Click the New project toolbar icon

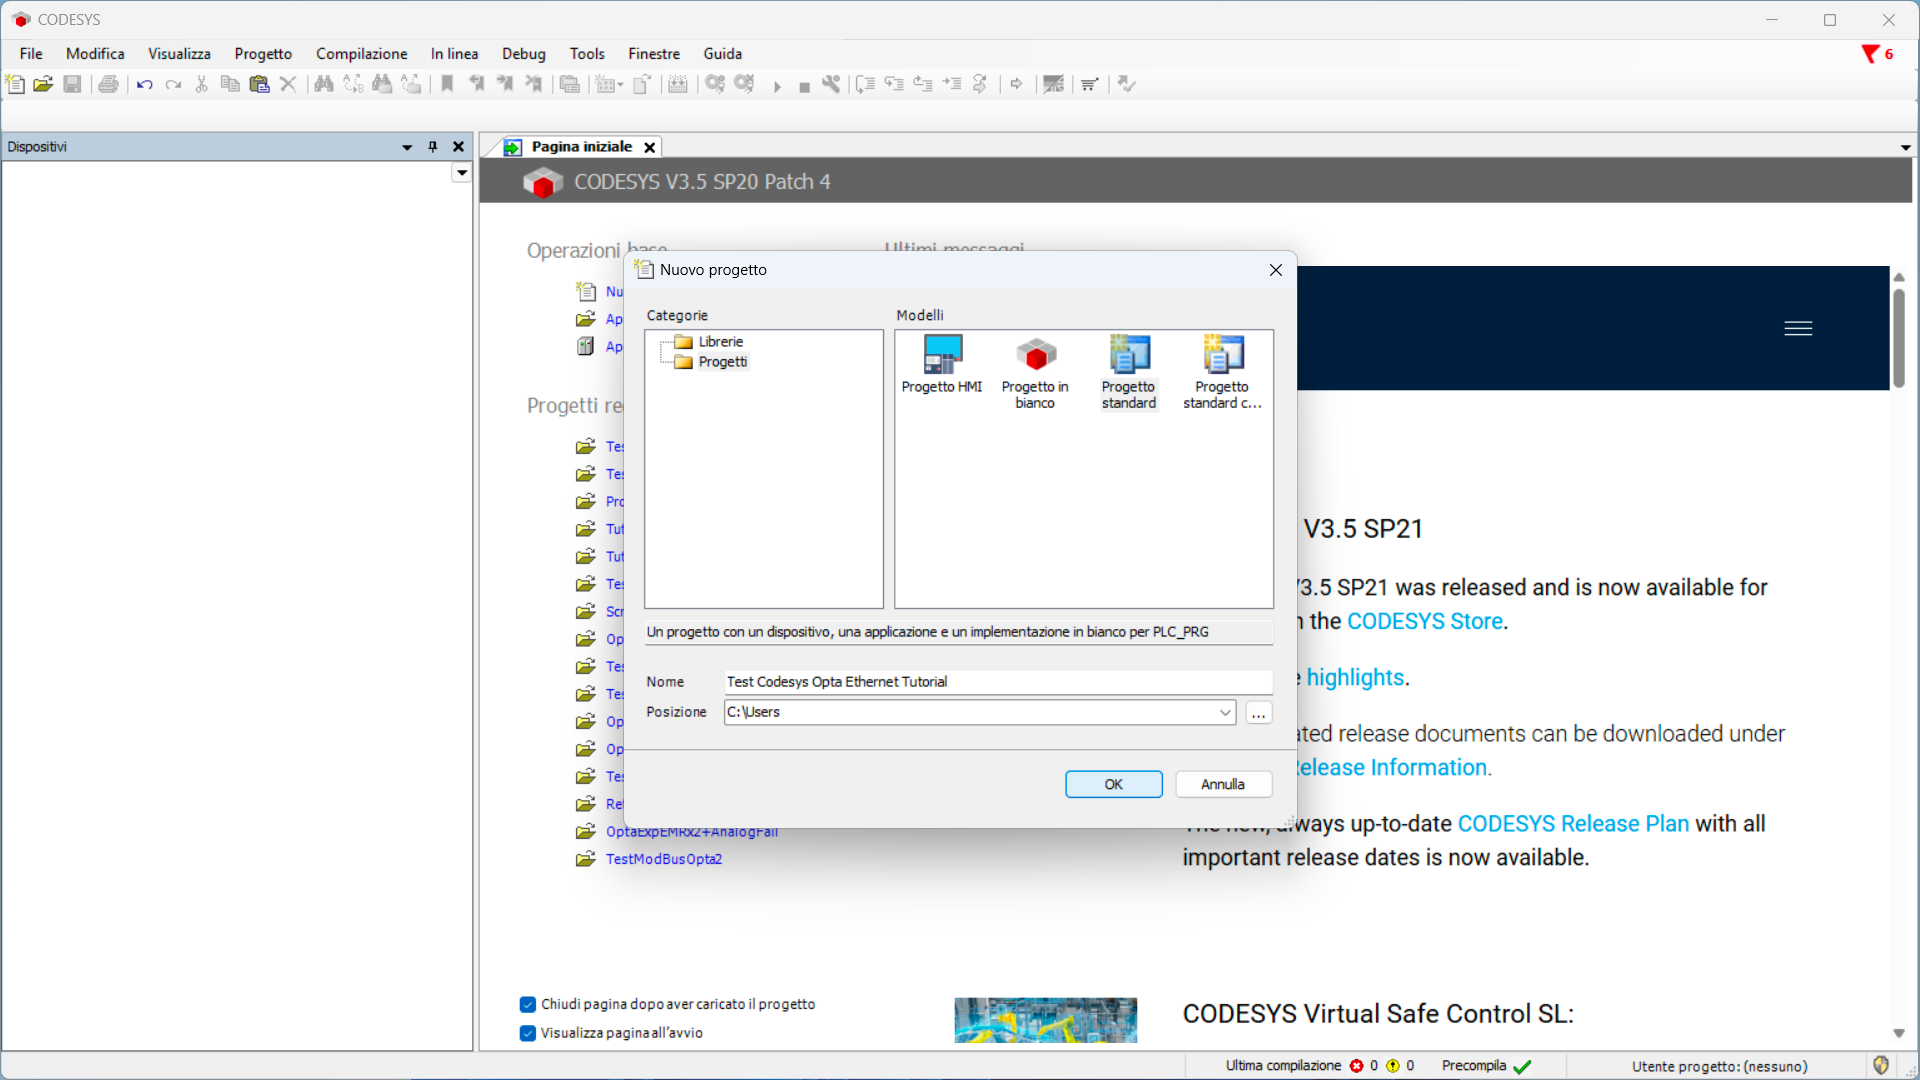click(15, 84)
